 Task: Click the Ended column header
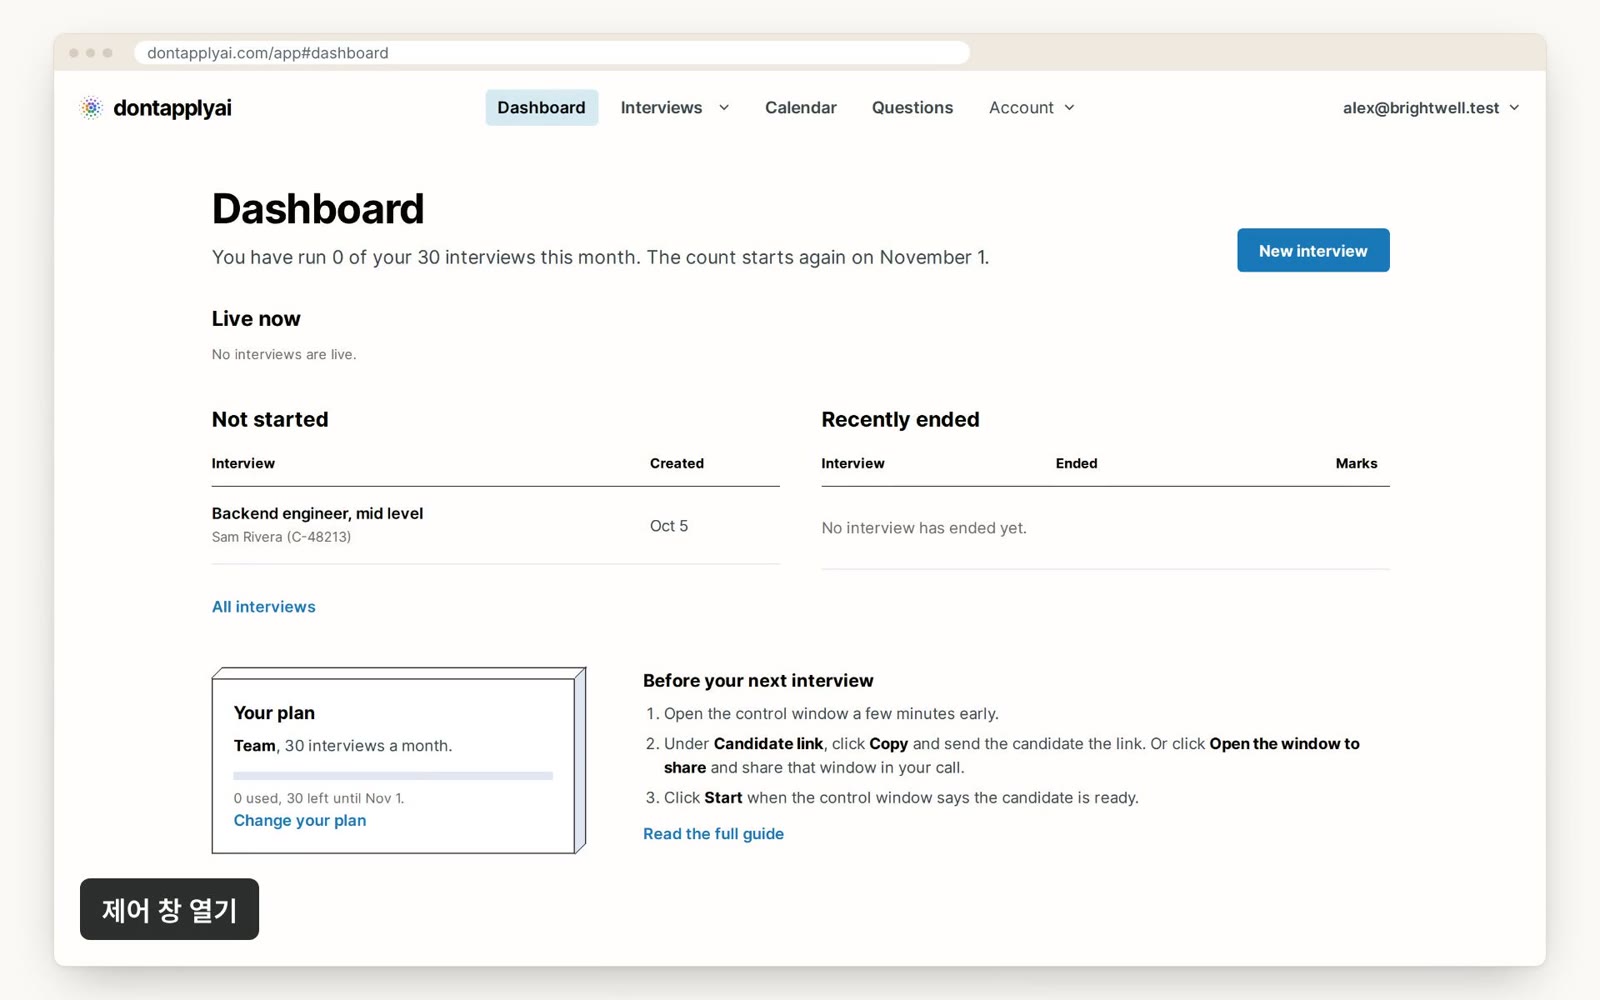click(x=1076, y=464)
